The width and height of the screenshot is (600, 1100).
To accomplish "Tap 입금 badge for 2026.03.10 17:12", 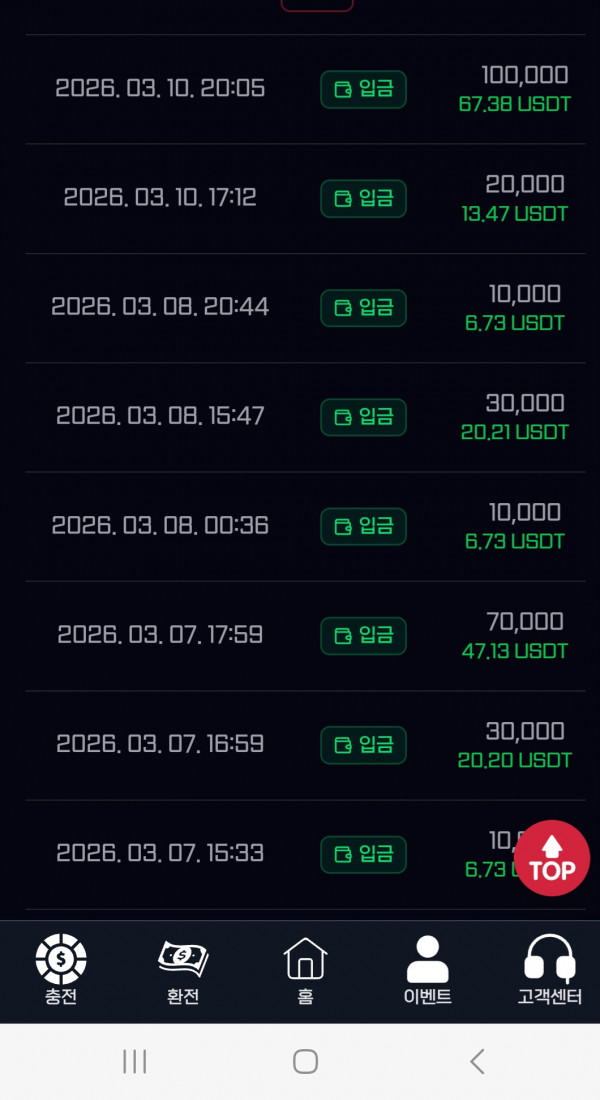I will pyautogui.click(x=363, y=198).
